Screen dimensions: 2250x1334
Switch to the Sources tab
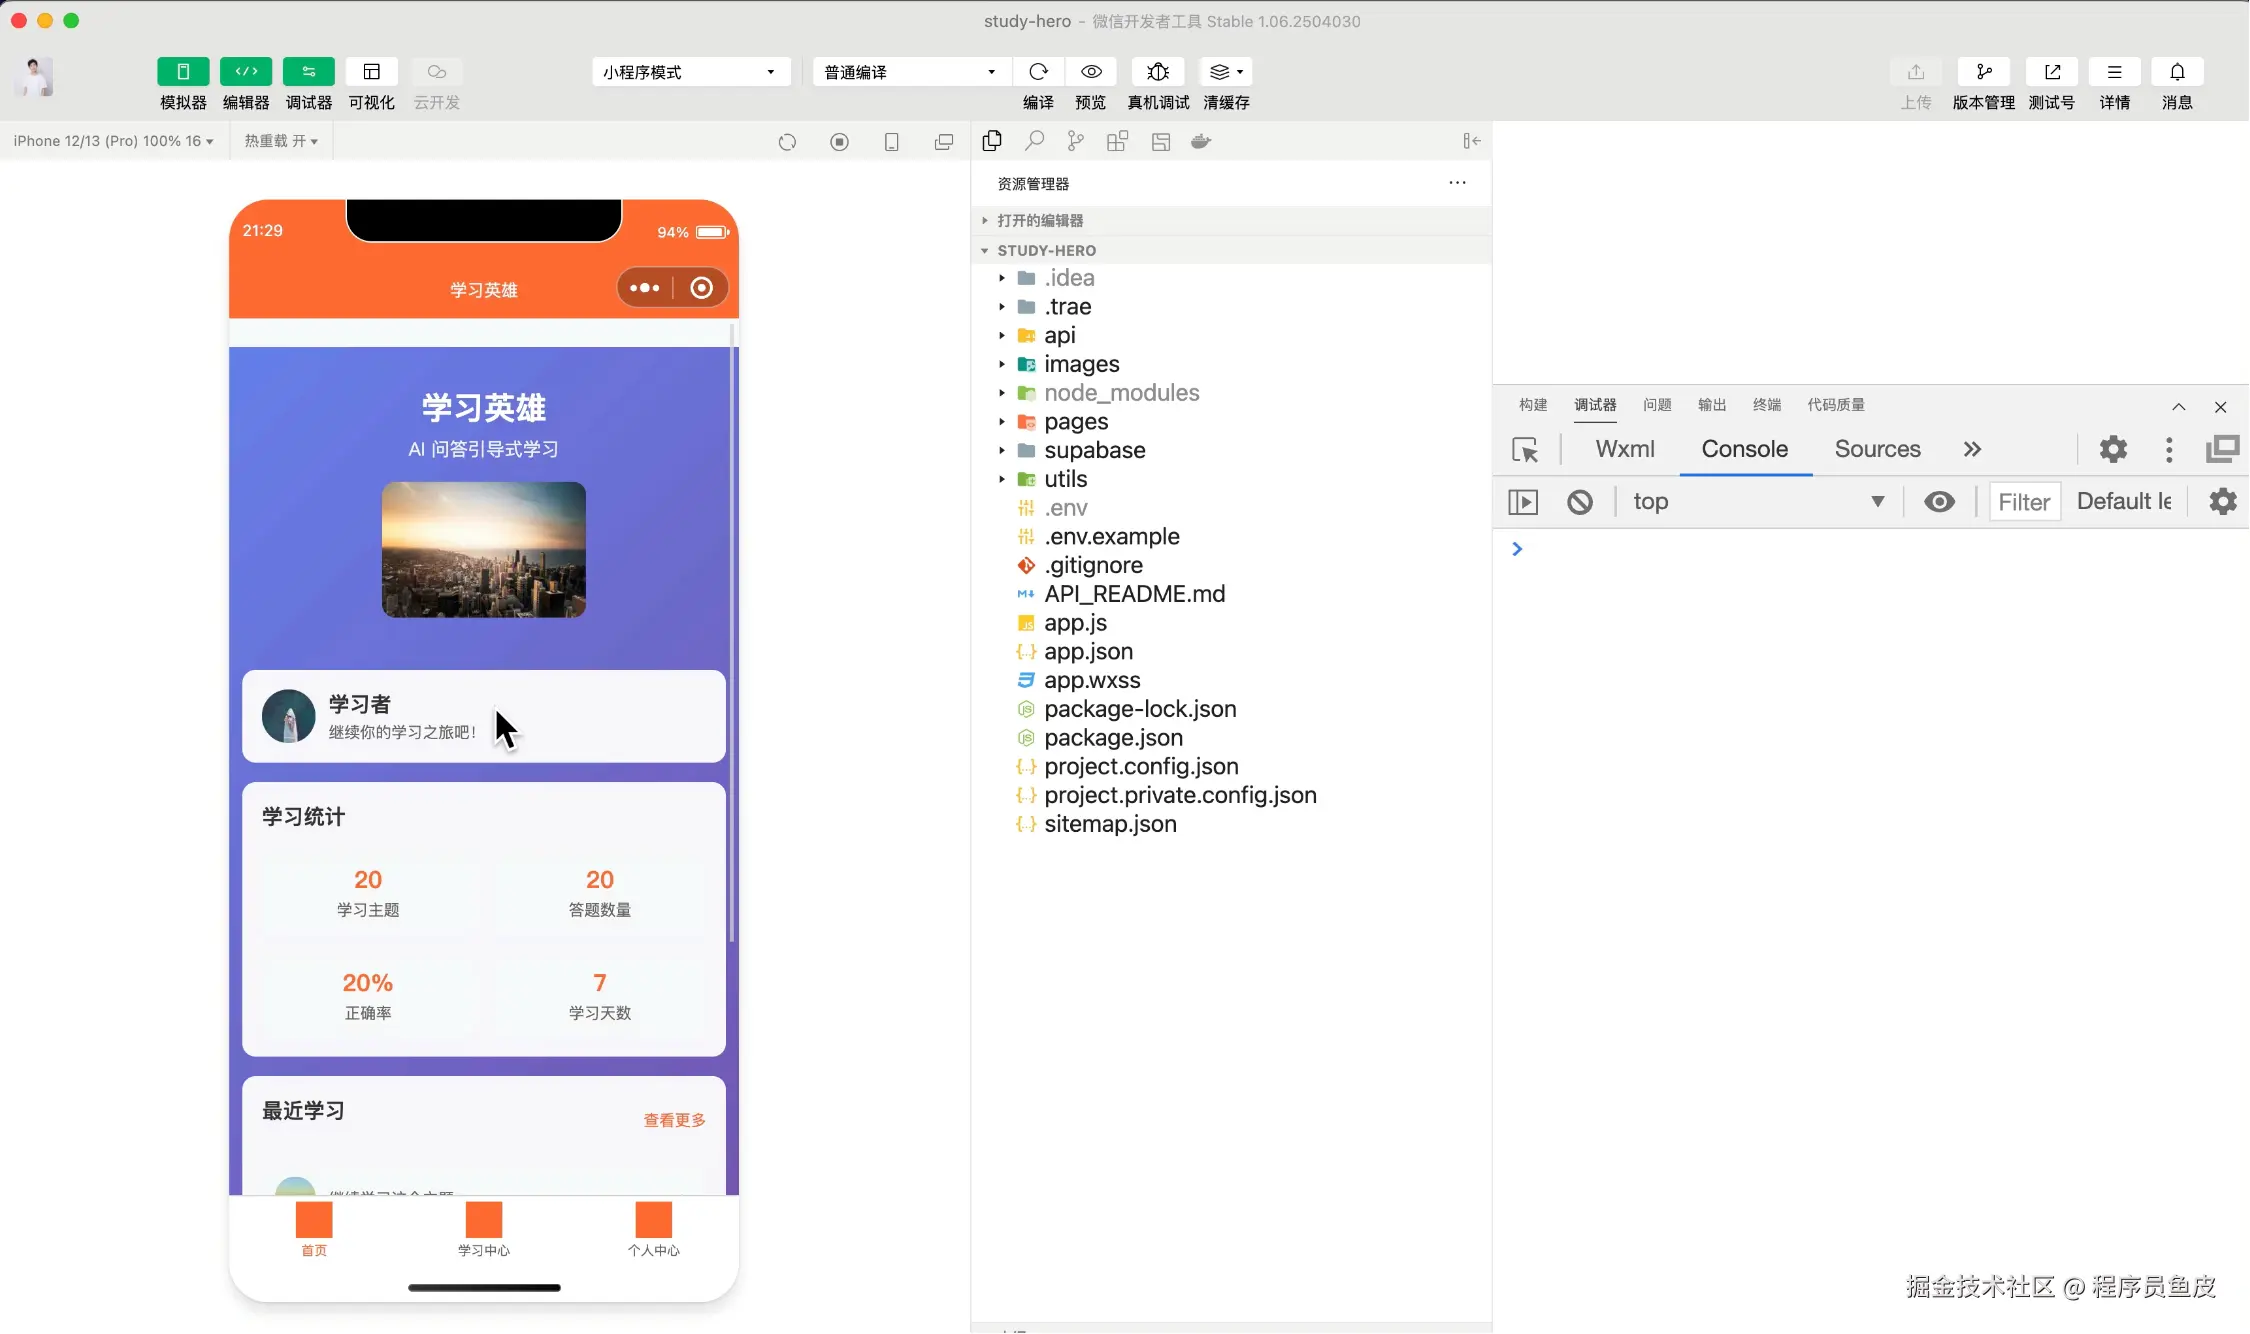1877,449
